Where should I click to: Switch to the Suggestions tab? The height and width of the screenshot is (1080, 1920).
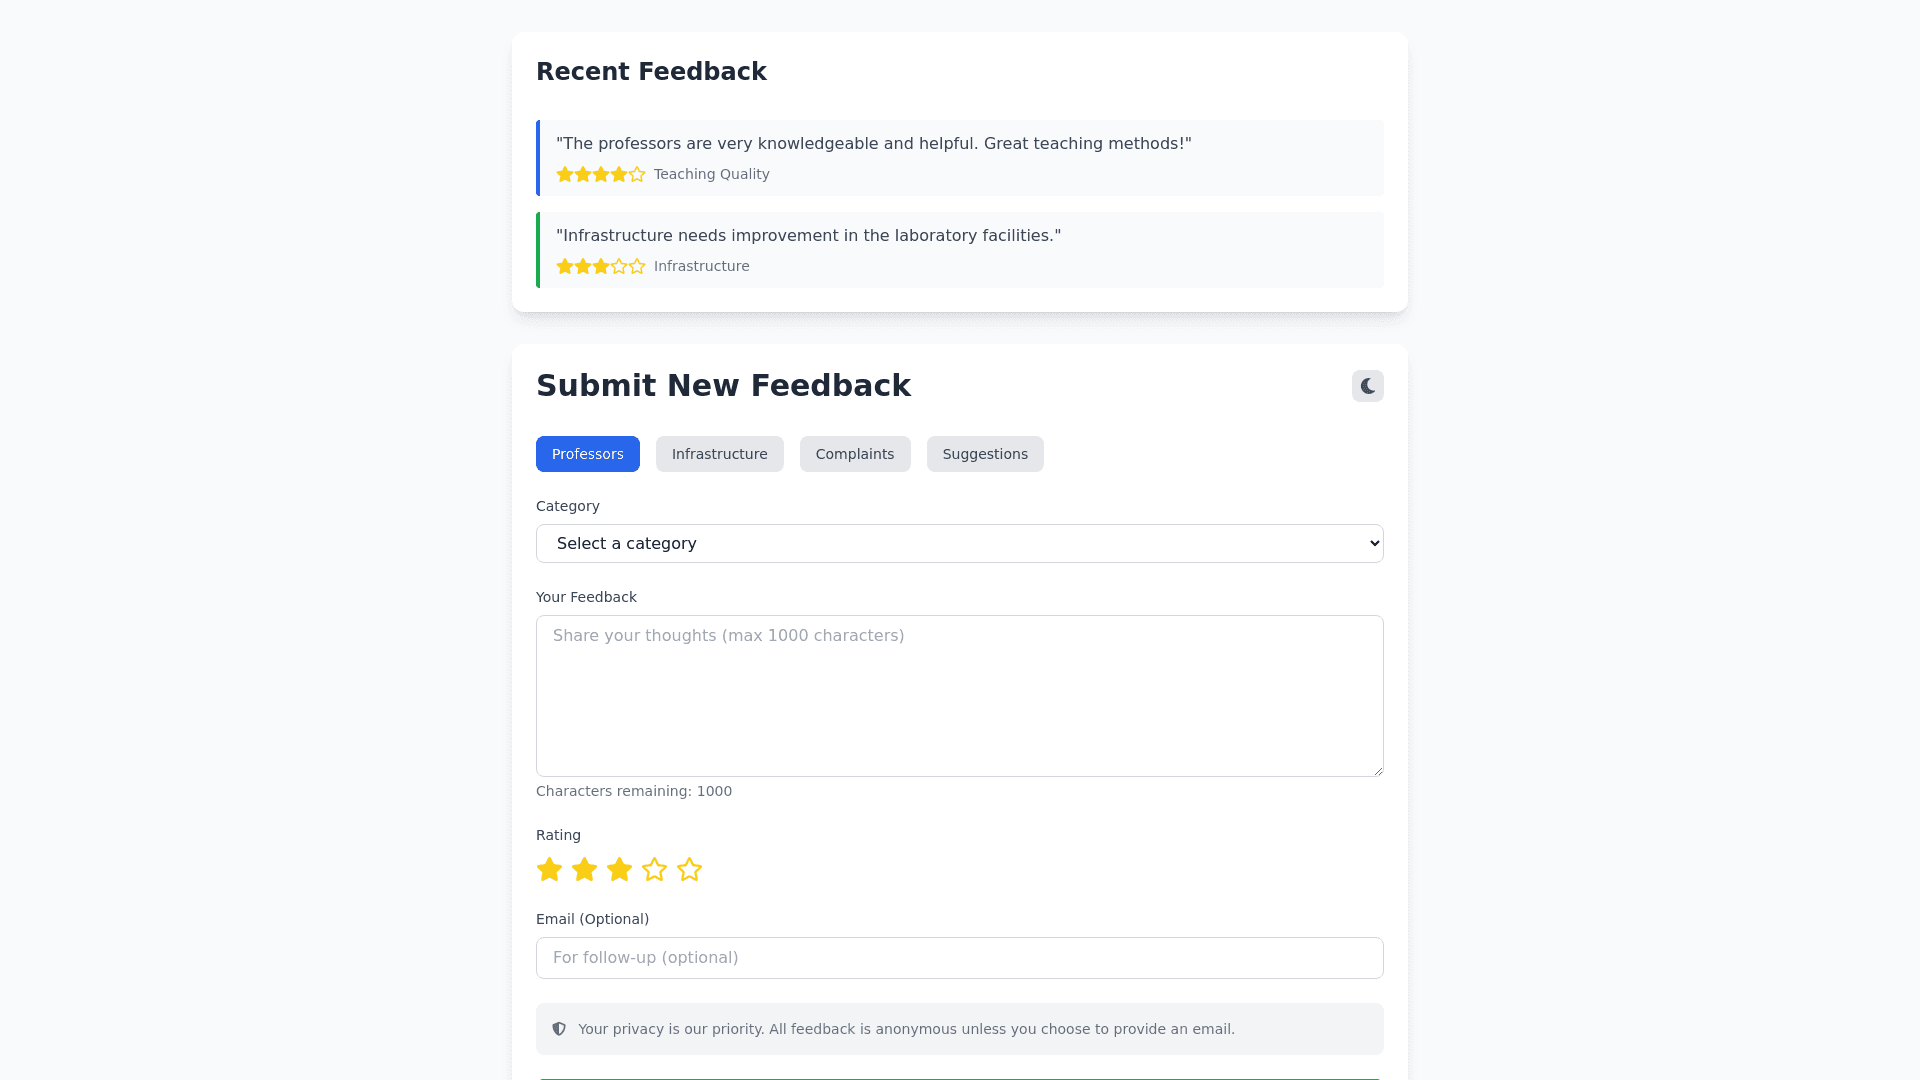click(984, 454)
